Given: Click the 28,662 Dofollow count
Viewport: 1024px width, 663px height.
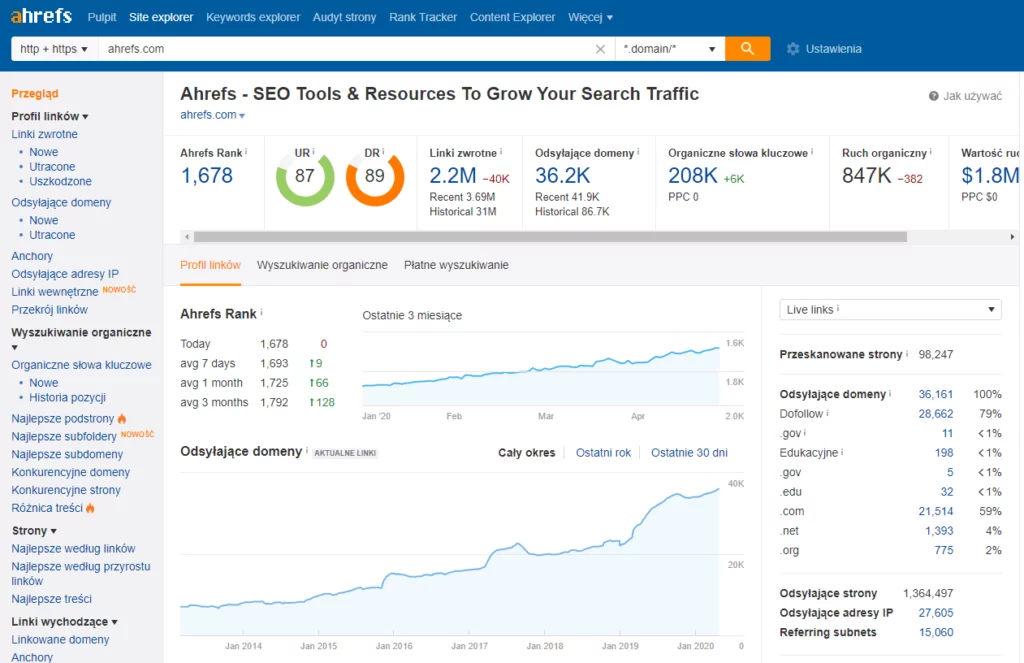Looking at the screenshot, I should 936,413.
